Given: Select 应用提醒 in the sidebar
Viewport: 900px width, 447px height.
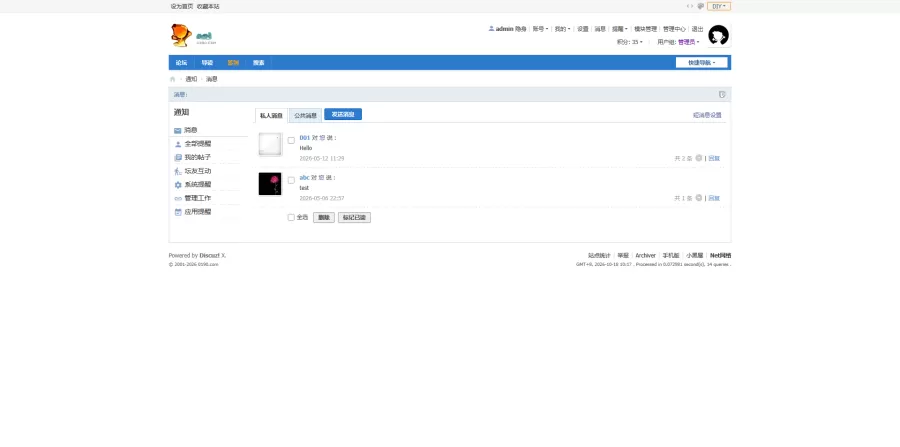Looking at the screenshot, I should point(197,212).
